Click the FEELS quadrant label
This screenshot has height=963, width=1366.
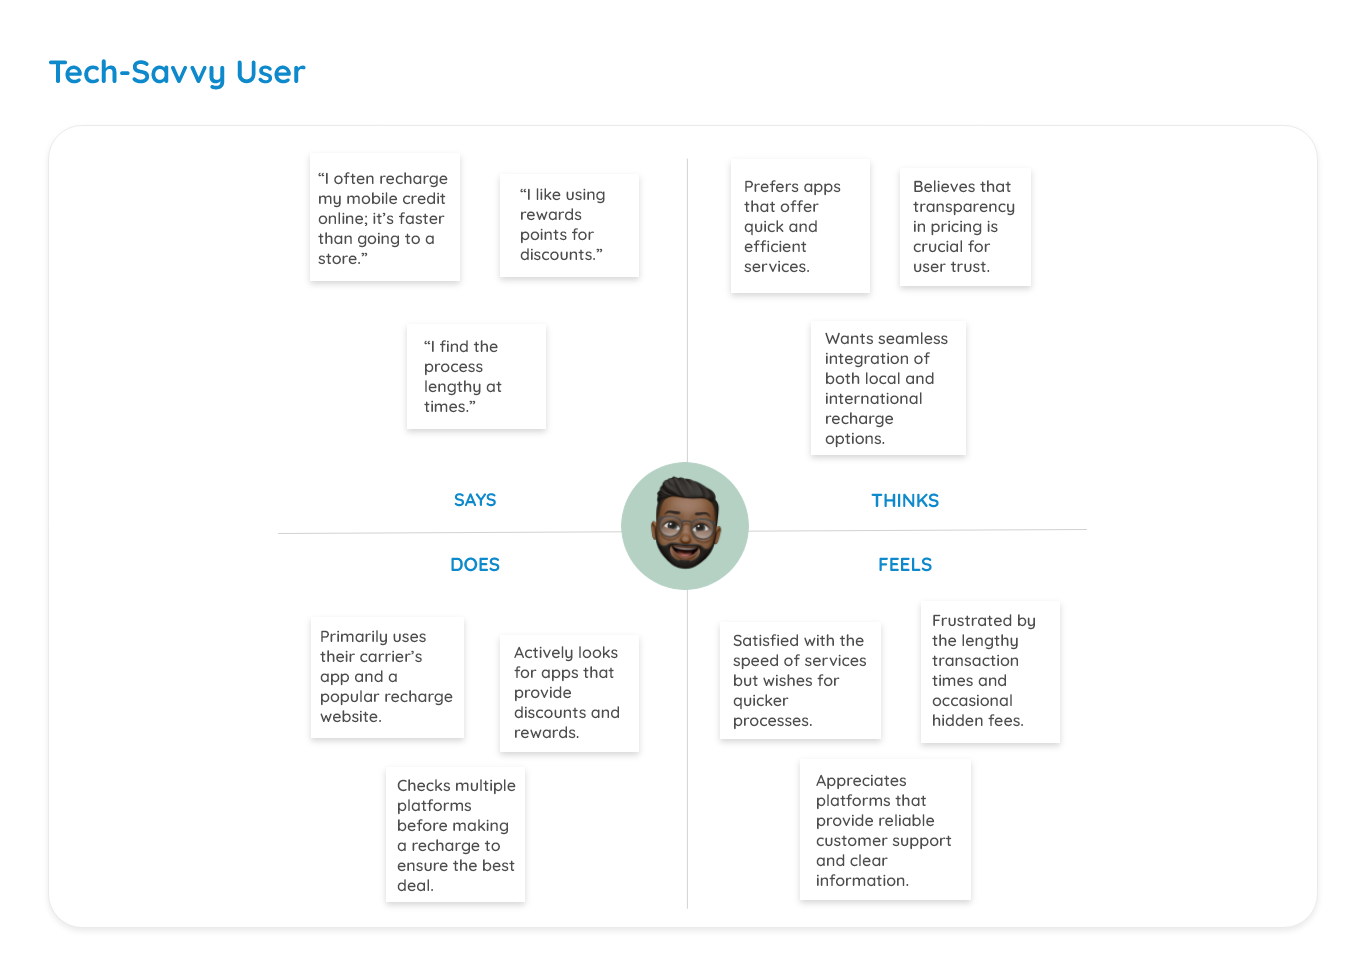coord(905,565)
